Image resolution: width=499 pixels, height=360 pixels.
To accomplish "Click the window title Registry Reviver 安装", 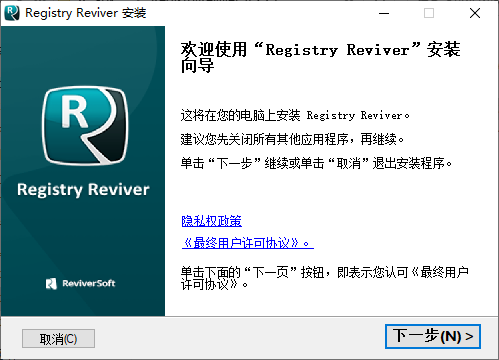I will [86, 13].
